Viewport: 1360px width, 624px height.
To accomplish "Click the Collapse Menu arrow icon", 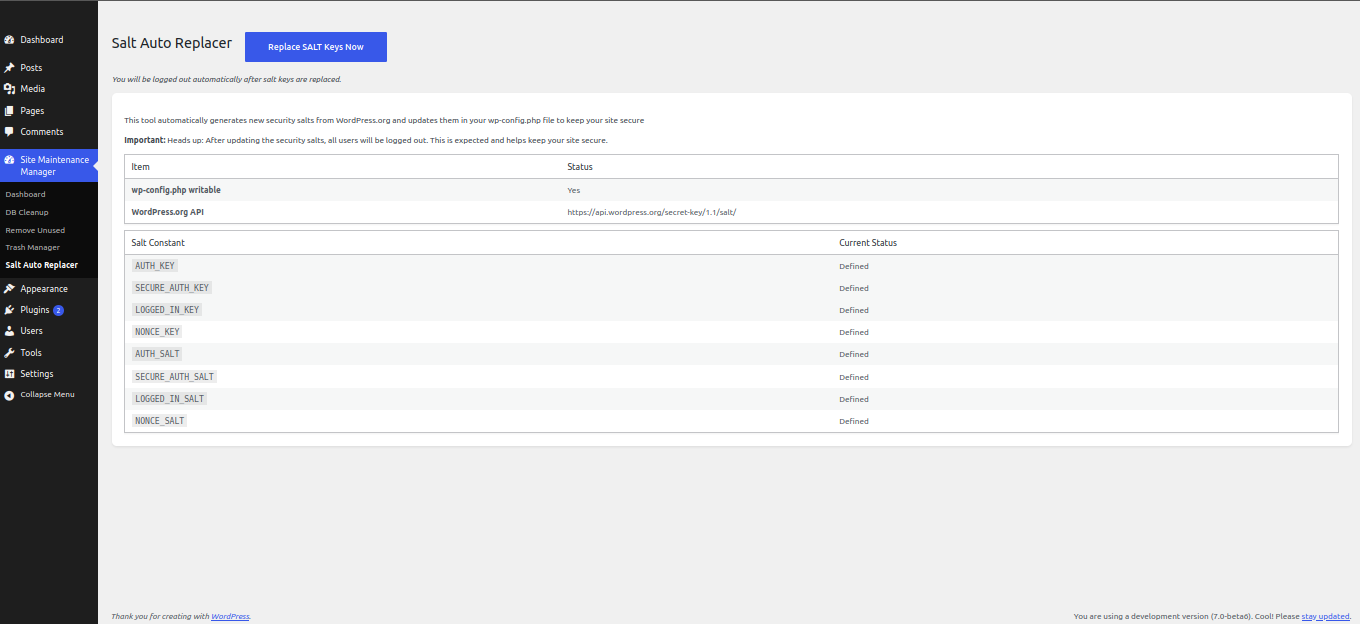I will (x=9, y=395).
